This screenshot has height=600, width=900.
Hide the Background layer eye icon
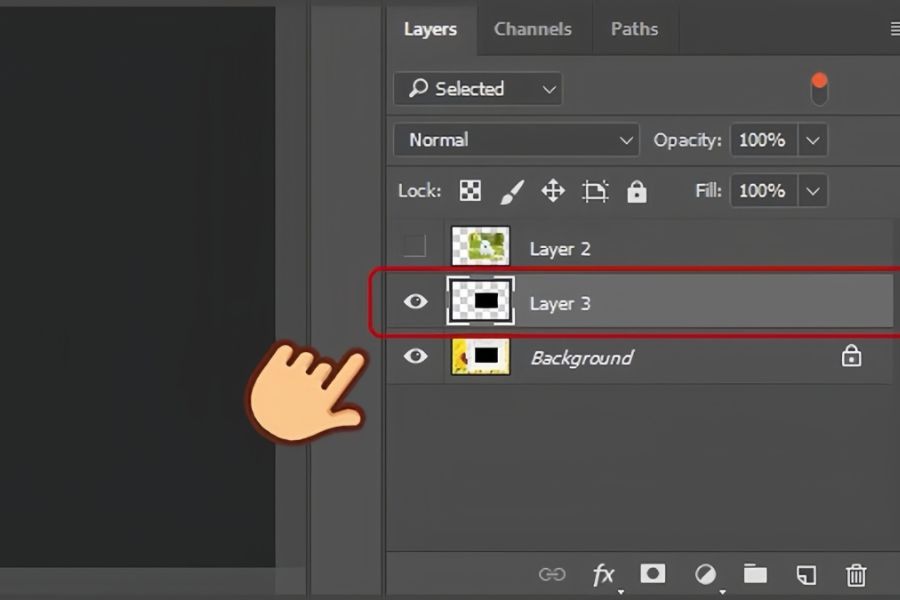coord(415,357)
